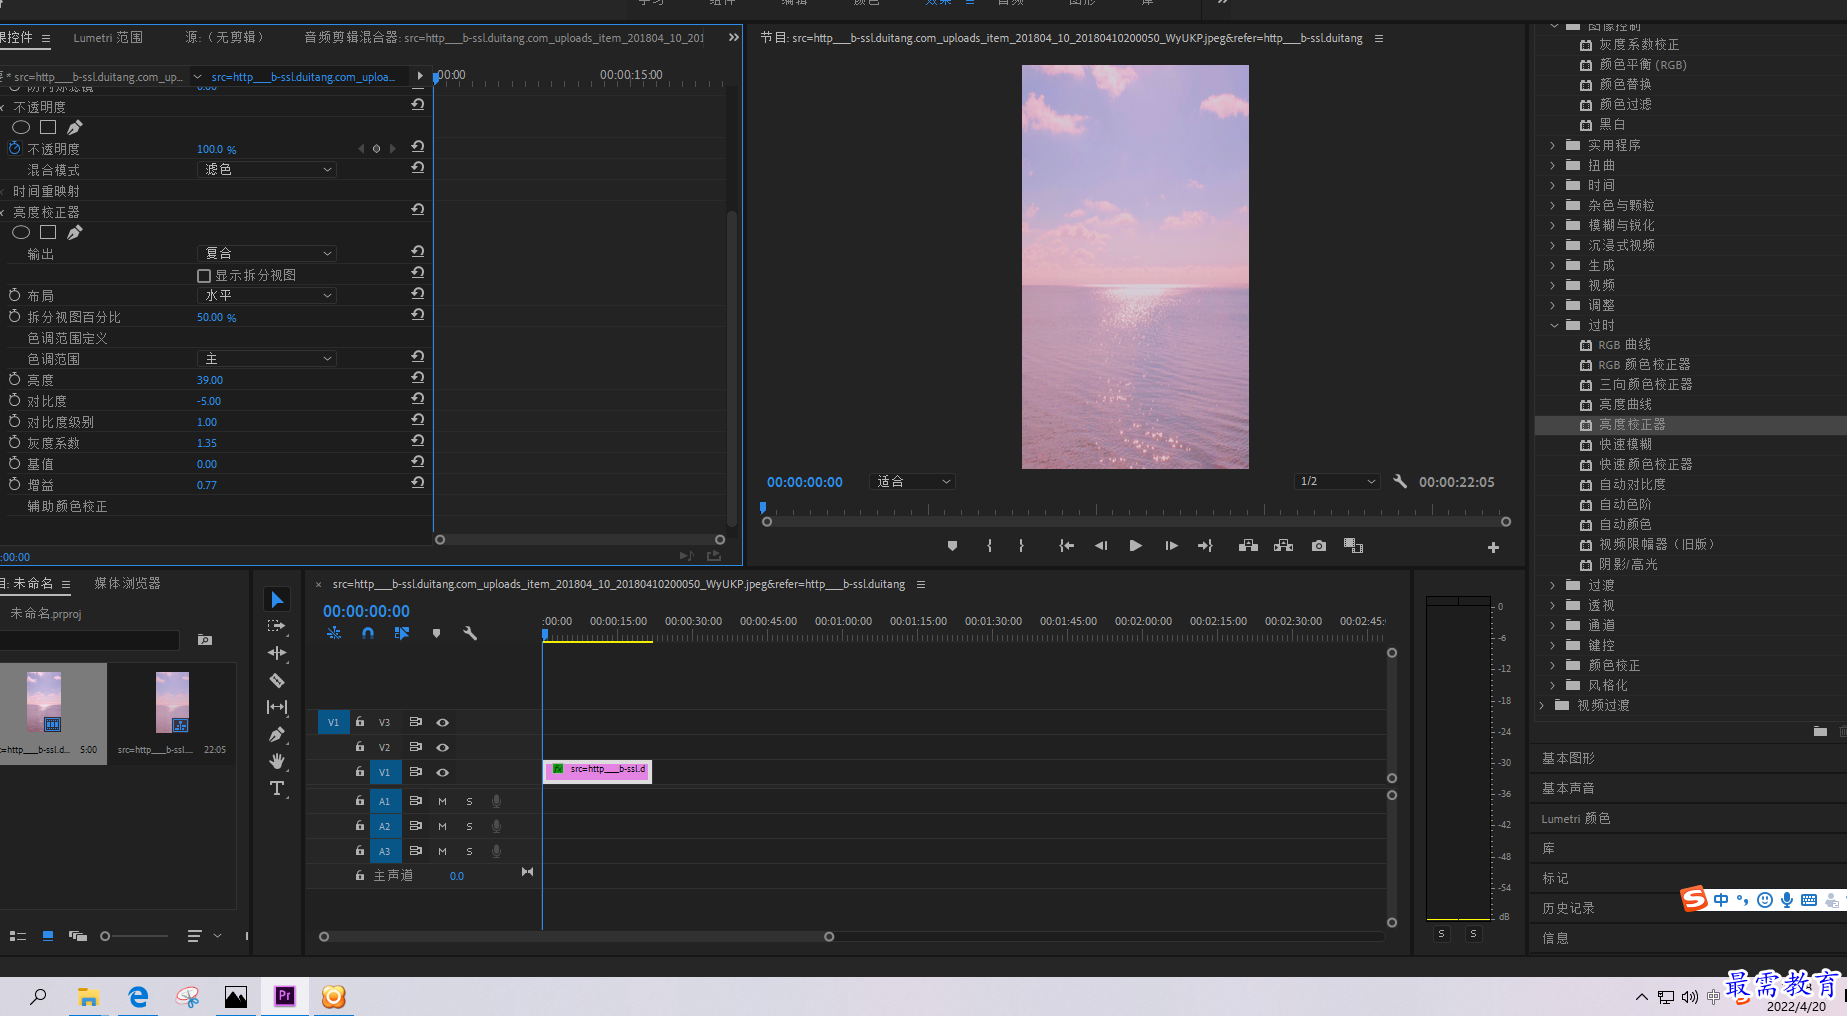Viewport: 1847px width, 1016px height.
Task: Open 混合模式 dropdown showing 滤色
Action: point(266,169)
